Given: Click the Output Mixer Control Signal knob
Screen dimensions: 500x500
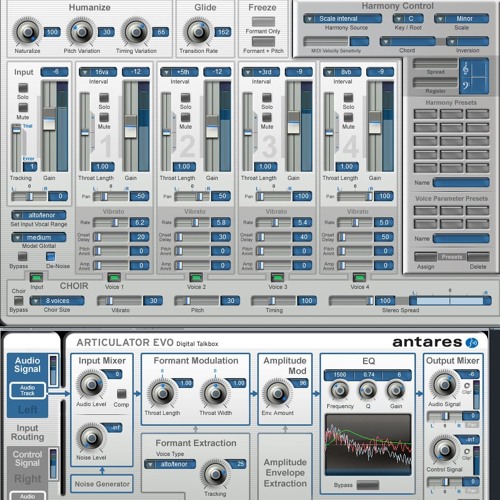Looking at the screenshot, I should click(x=444, y=450).
